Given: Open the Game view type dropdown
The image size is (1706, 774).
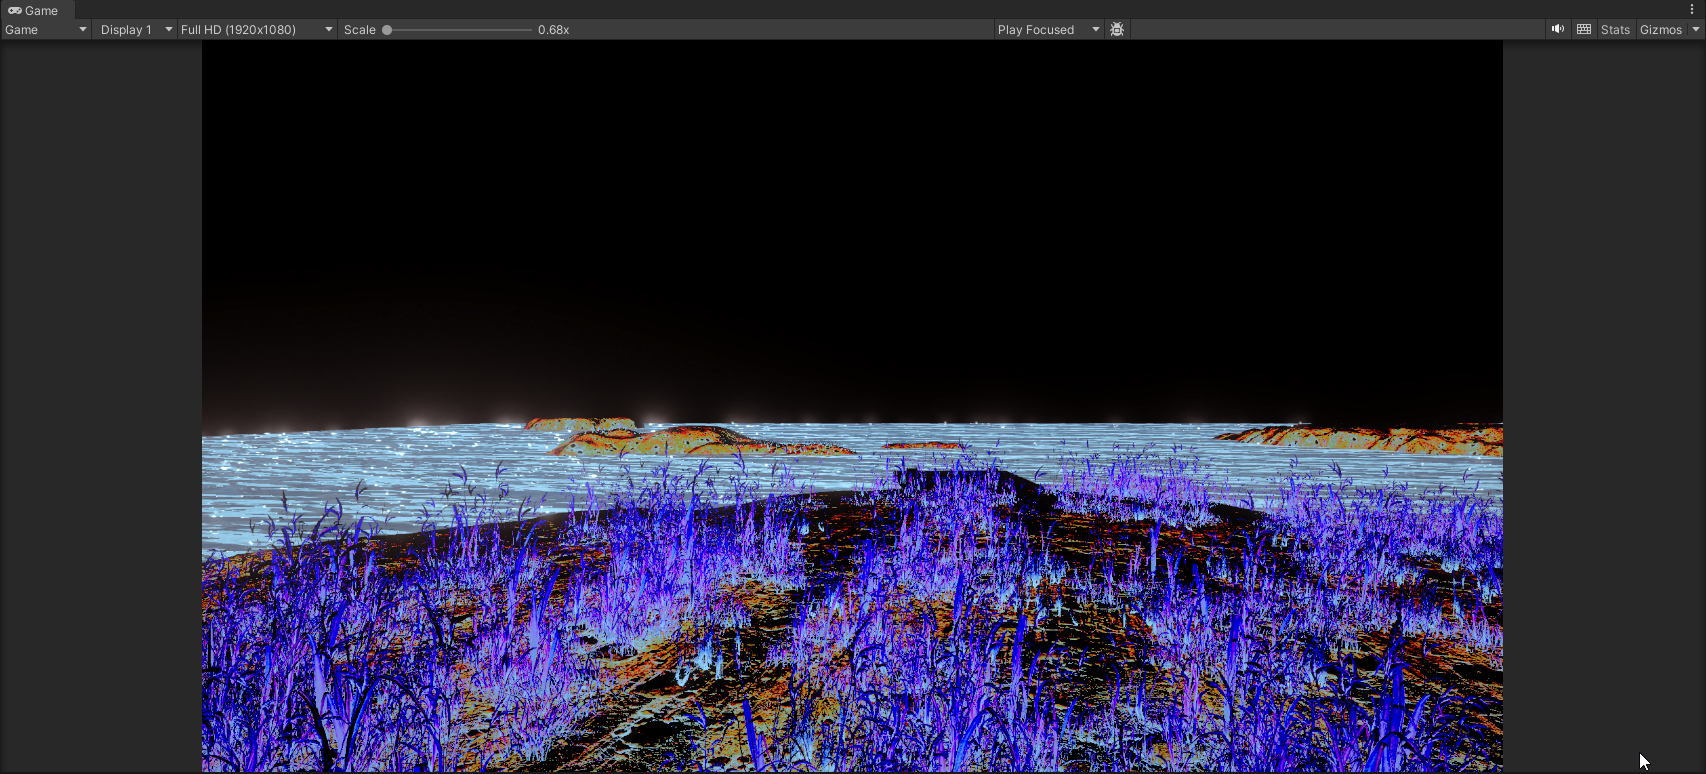Looking at the screenshot, I should (x=46, y=30).
